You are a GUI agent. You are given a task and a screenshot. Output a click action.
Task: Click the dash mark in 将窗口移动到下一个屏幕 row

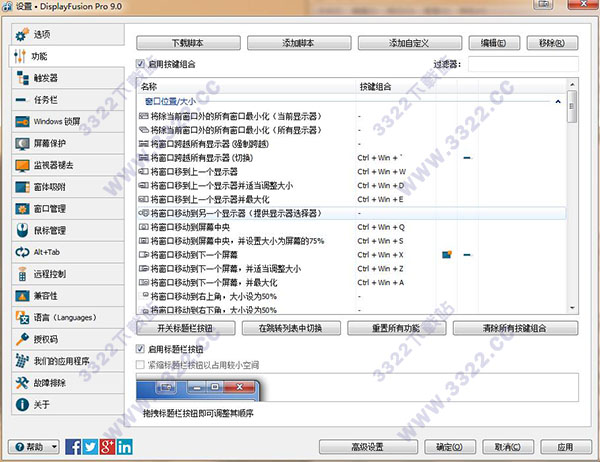coord(467,255)
